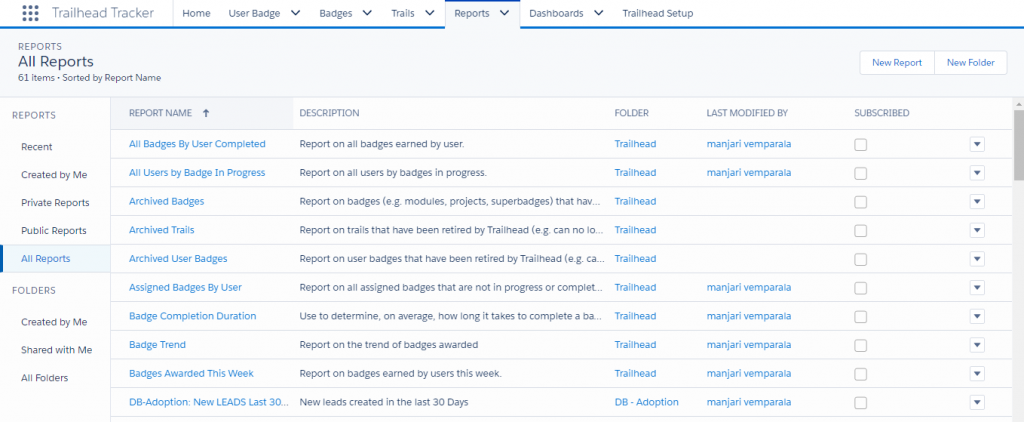Select the Reports tab
Viewport: 1024px width, 422px height.
472,13
